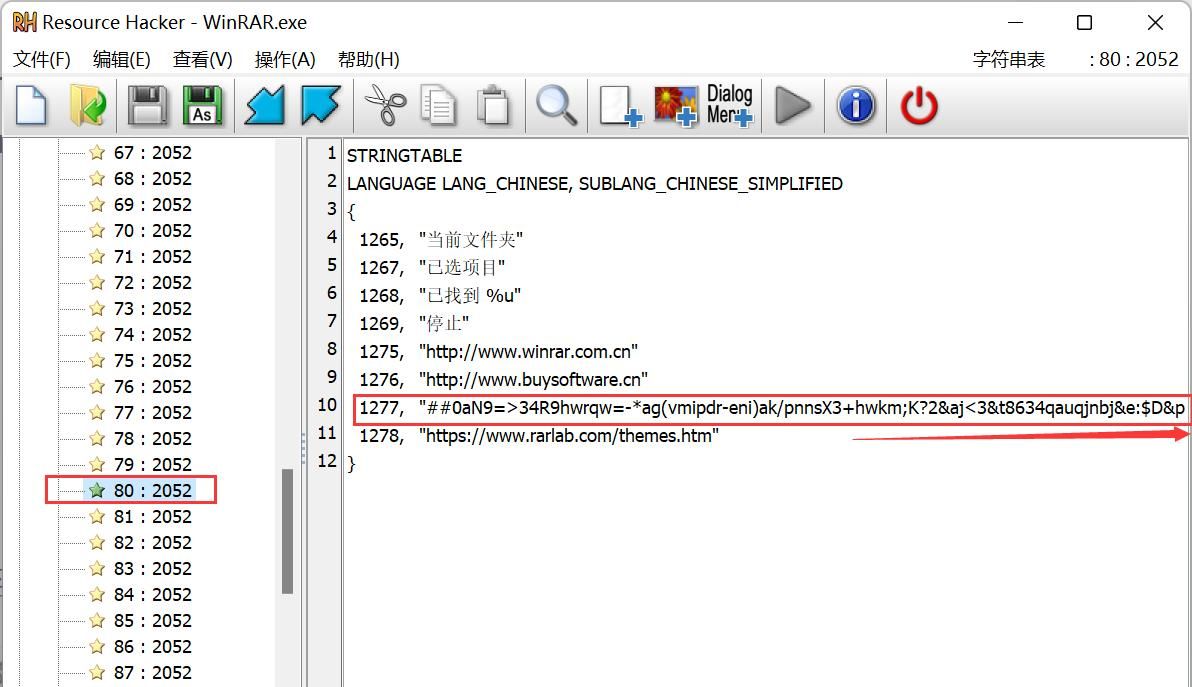This screenshot has height=687, width=1192.
Task: Select tree item 84 : 2052
Action: pyautogui.click(x=152, y=594)
